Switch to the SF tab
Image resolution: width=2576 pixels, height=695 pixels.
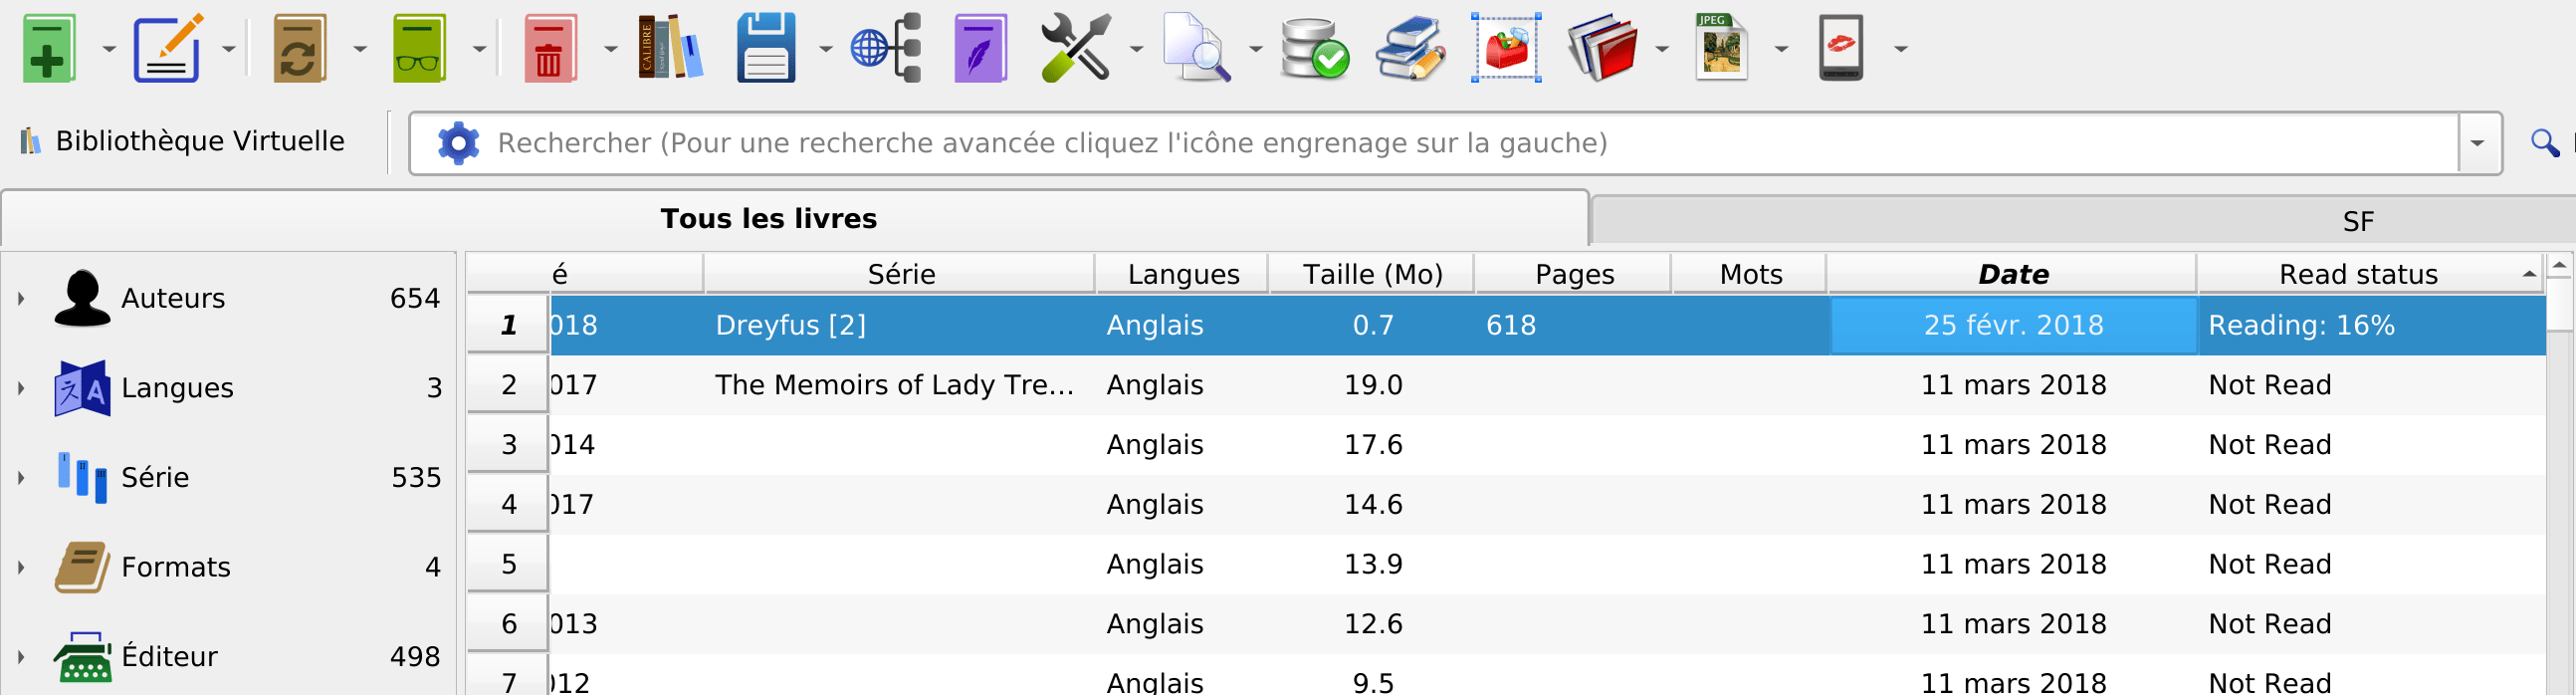pyautogui.click(x=2083, y=221)
